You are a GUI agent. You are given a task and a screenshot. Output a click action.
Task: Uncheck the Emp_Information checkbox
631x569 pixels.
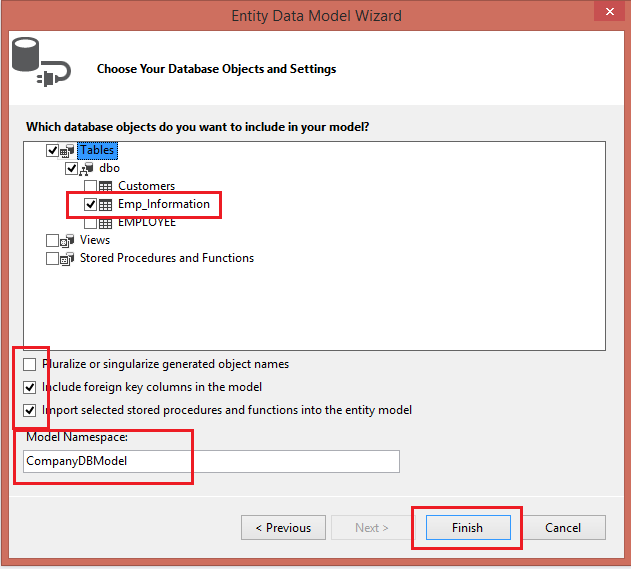(90, 204)
